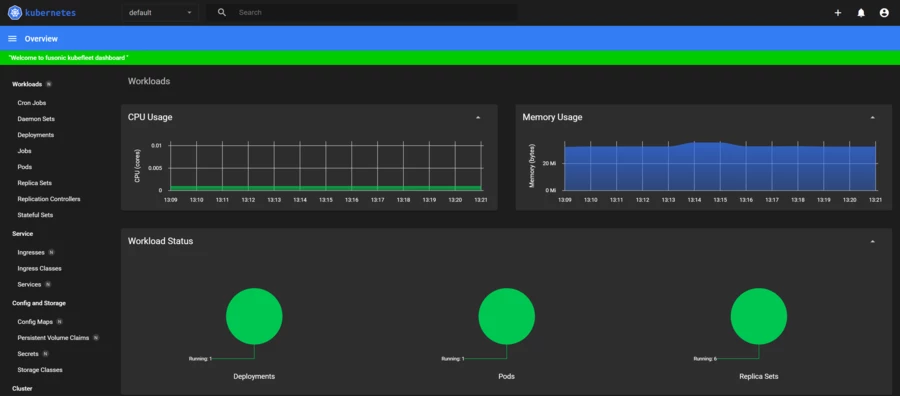Click the Pods green status circle
Screen dimensions: 900x396
[507, 316]
